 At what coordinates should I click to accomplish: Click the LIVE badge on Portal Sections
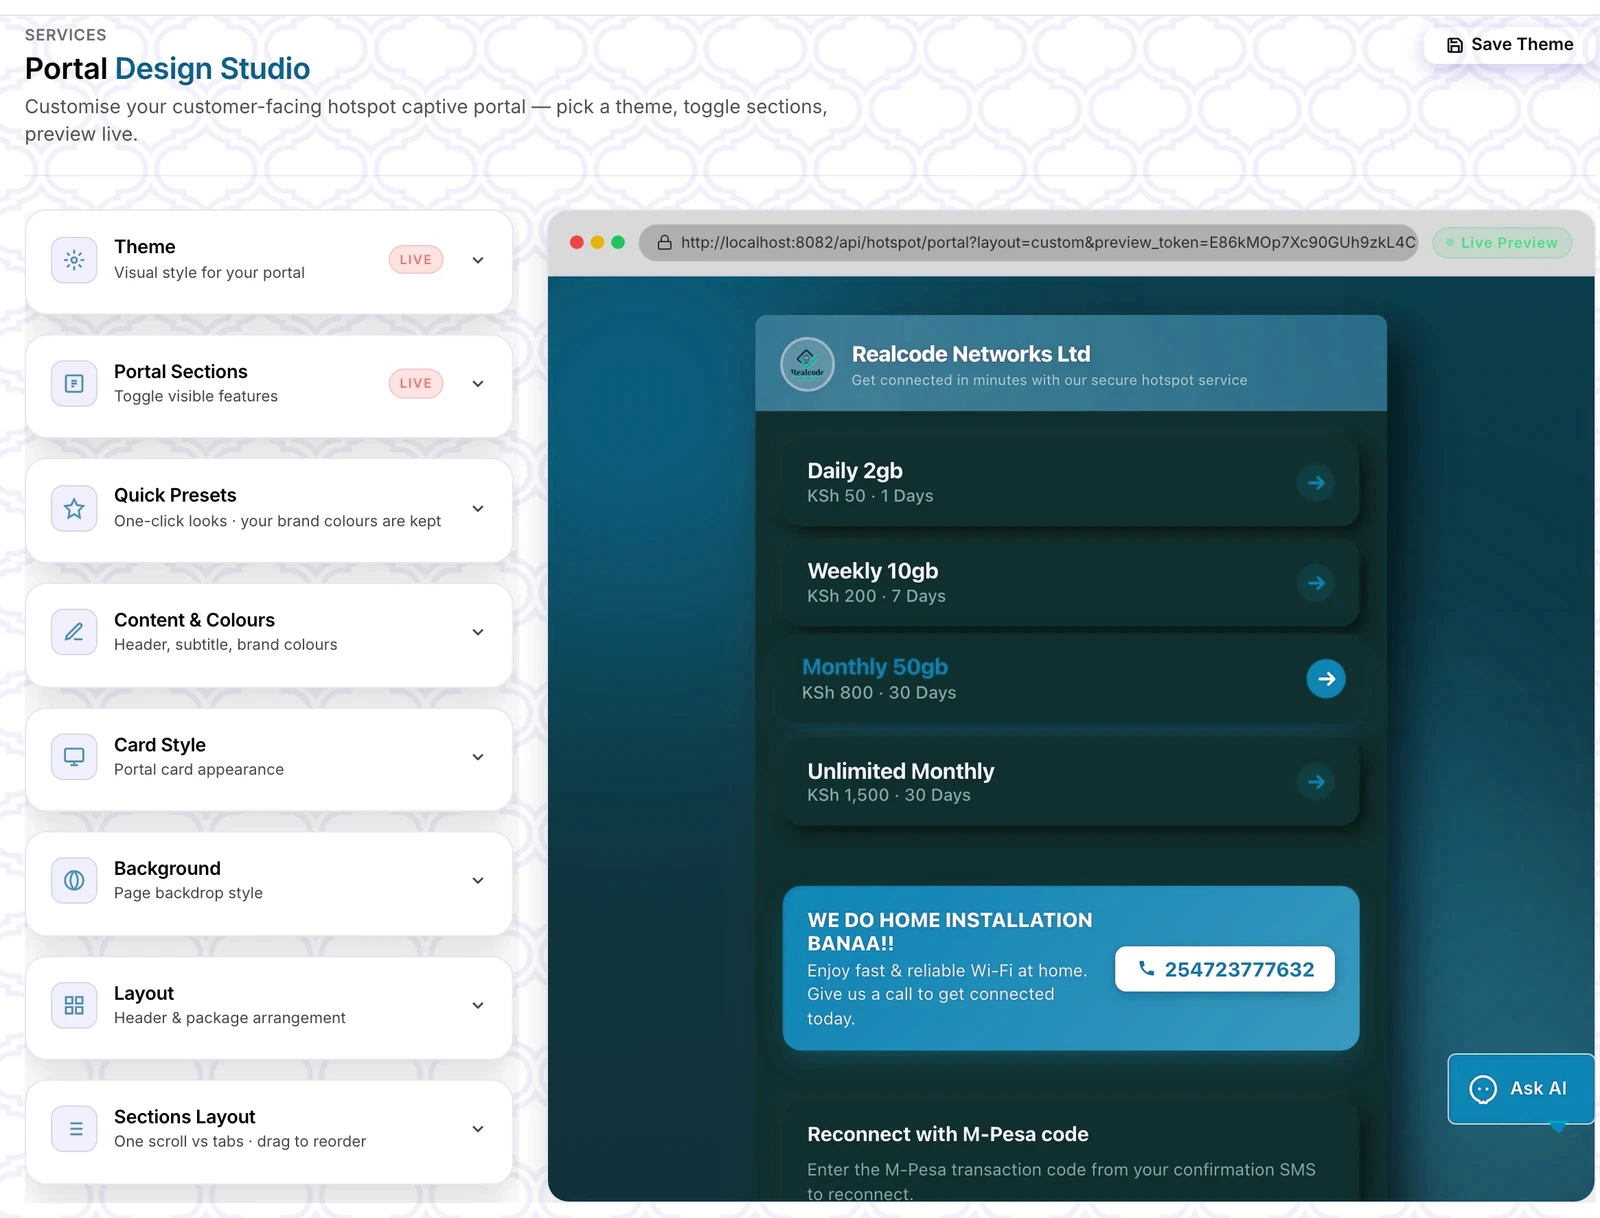(x=416, y=384)
